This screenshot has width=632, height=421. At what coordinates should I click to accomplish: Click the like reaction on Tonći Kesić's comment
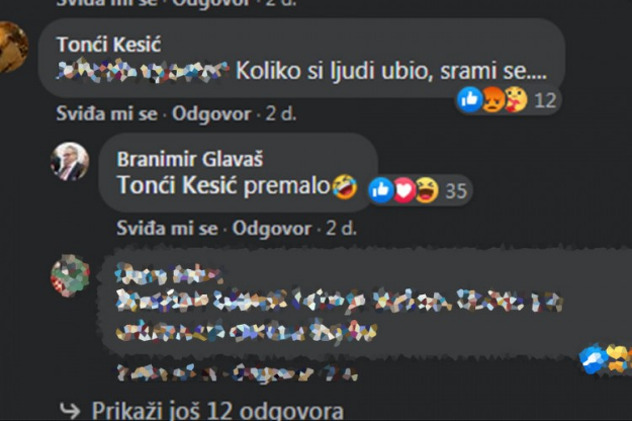click(x=470, y=99)
